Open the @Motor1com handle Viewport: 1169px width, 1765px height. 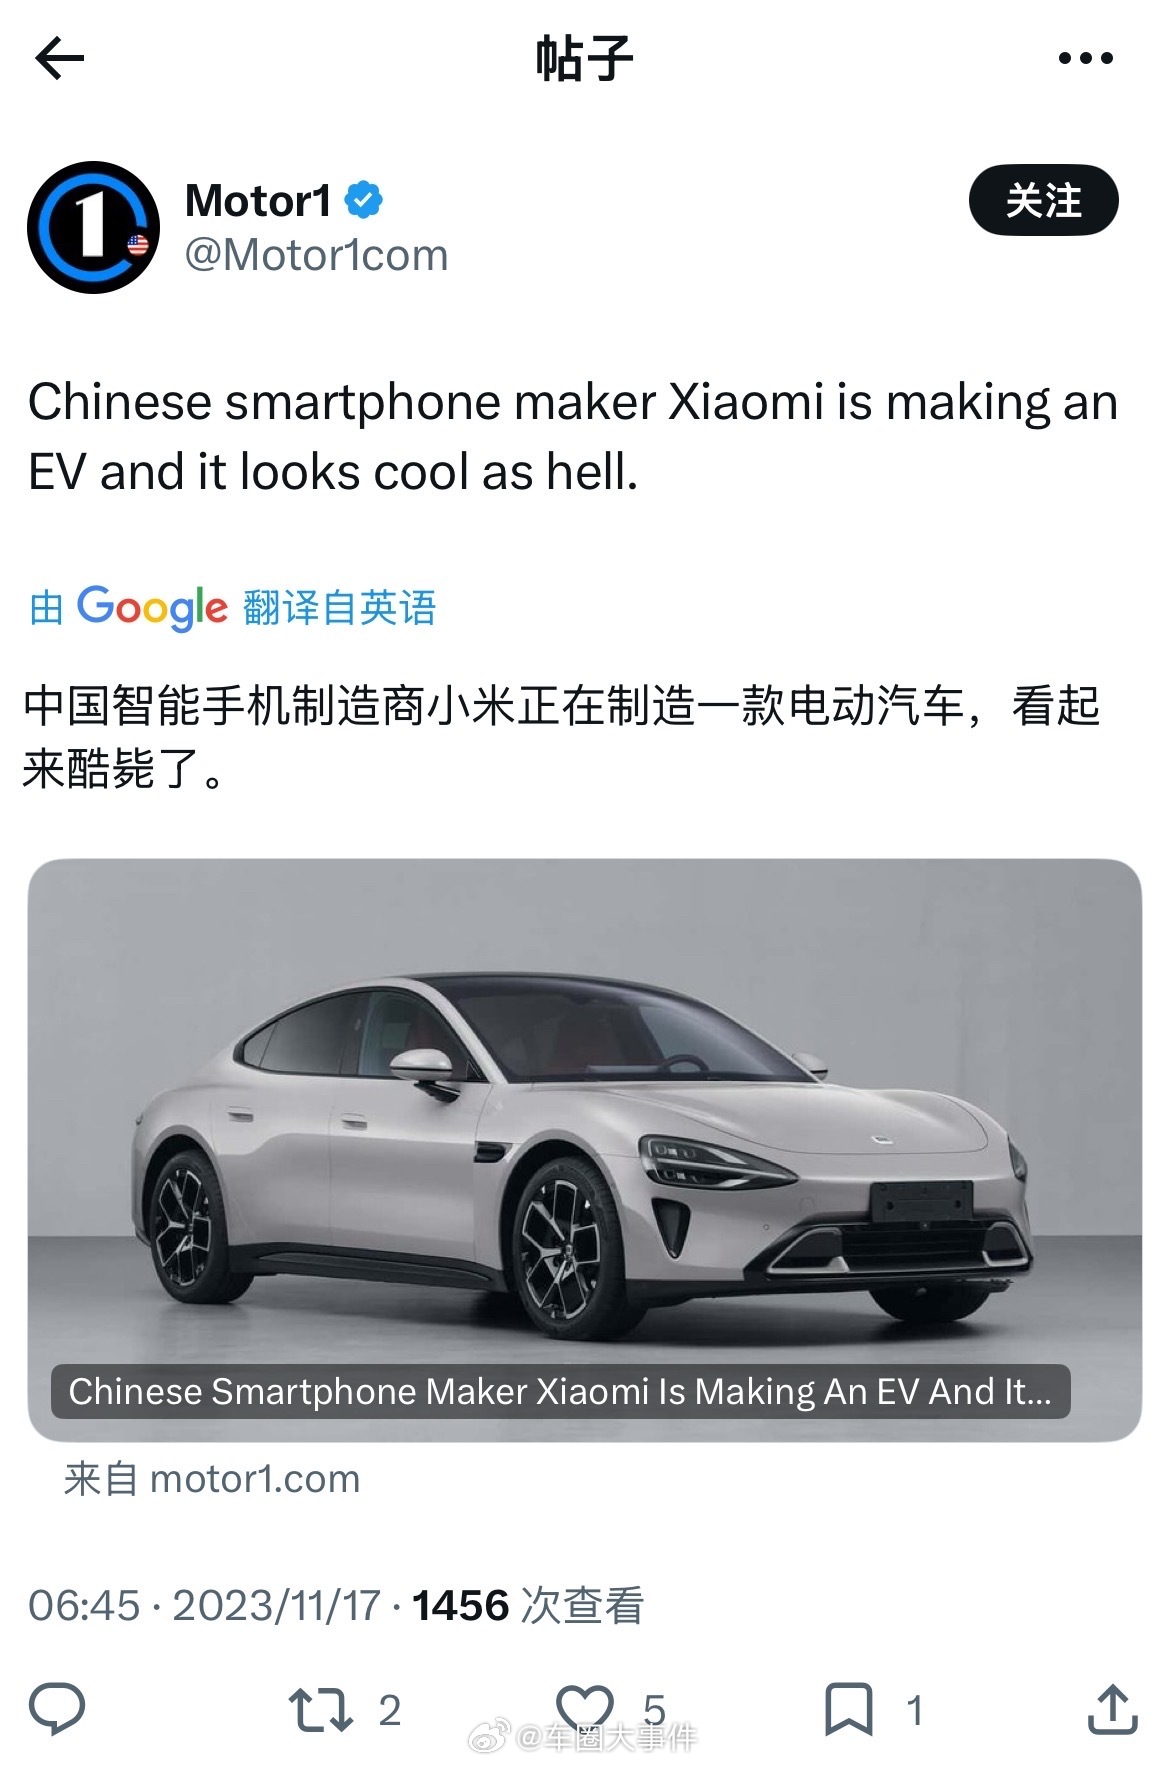pyautogui.click(x=316, y=255)
